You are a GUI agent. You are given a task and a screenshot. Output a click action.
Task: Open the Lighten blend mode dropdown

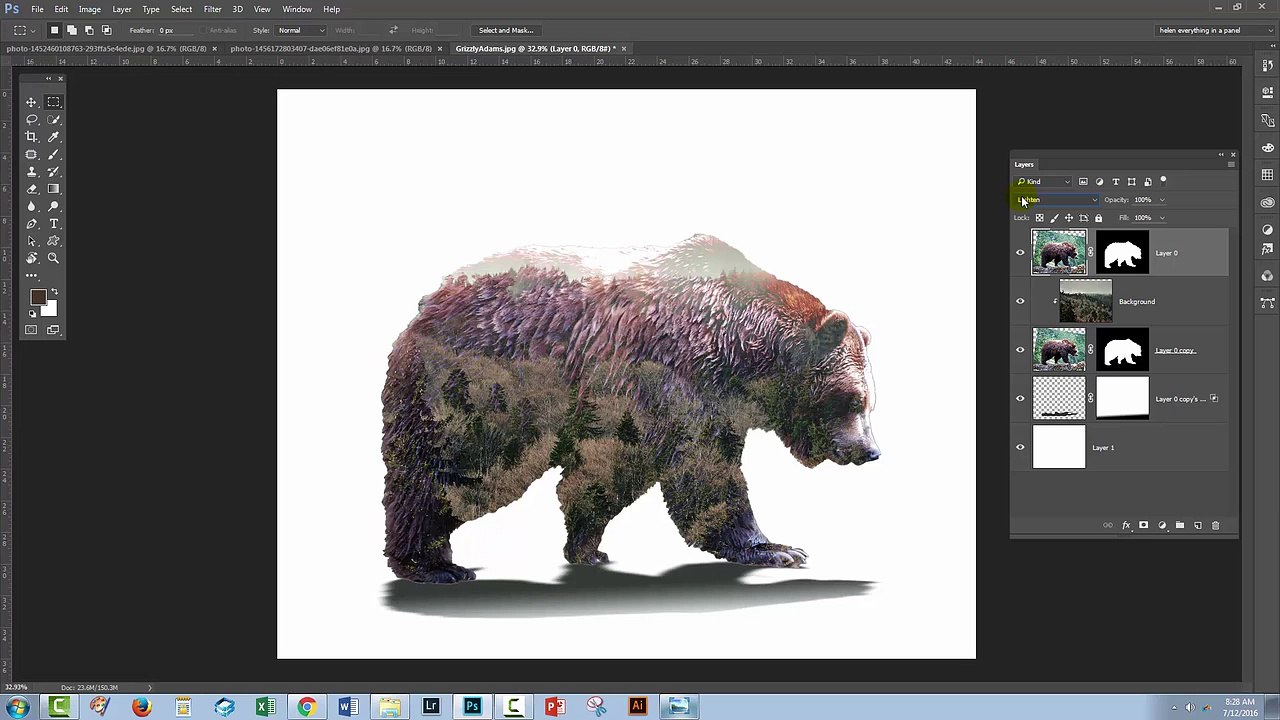[1057, 200]
